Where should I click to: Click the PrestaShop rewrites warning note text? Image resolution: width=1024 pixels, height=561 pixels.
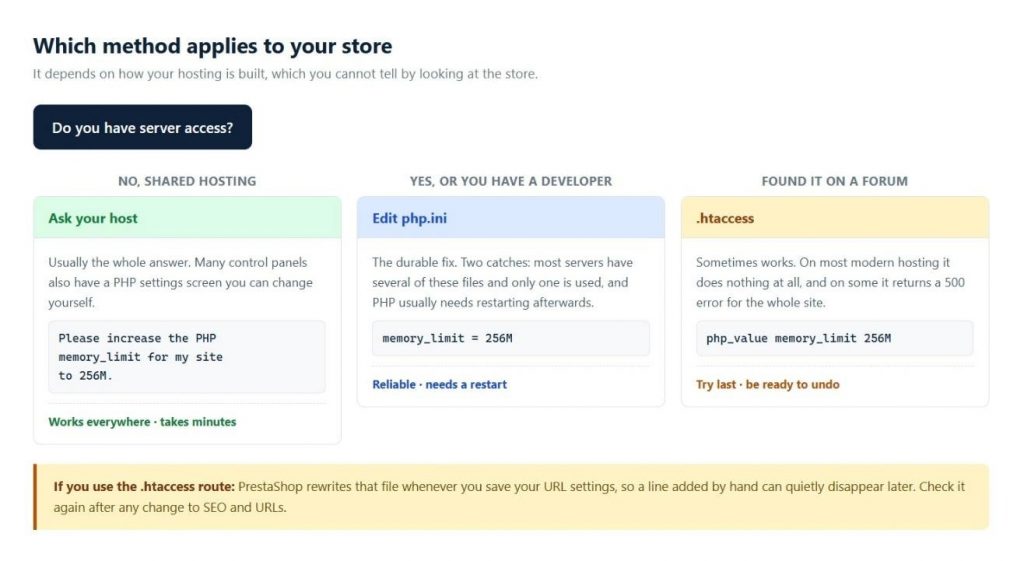509,497
